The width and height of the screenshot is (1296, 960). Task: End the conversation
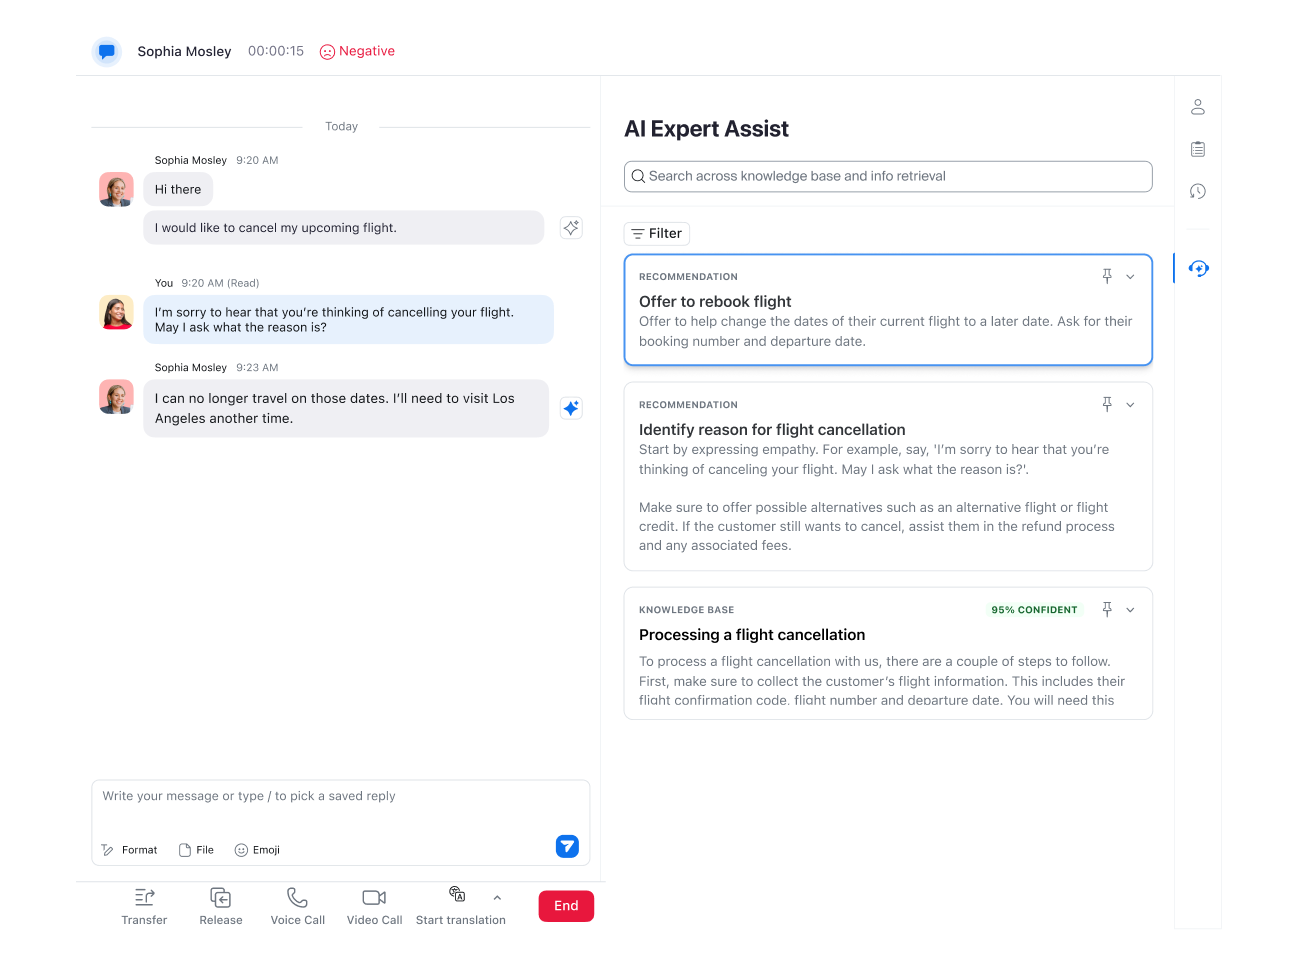(x=566, y=906)
